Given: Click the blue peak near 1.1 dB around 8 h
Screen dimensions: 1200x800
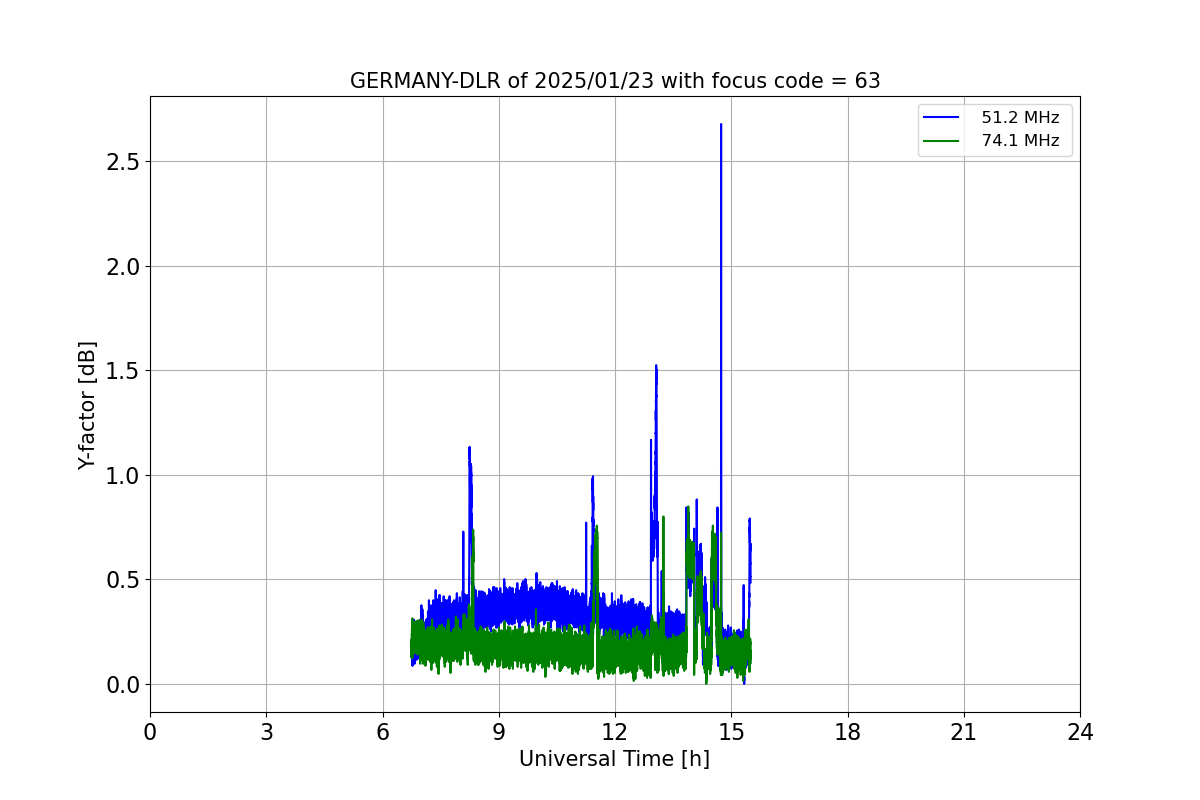Looking at the screenshot, I should pos(469,448).
